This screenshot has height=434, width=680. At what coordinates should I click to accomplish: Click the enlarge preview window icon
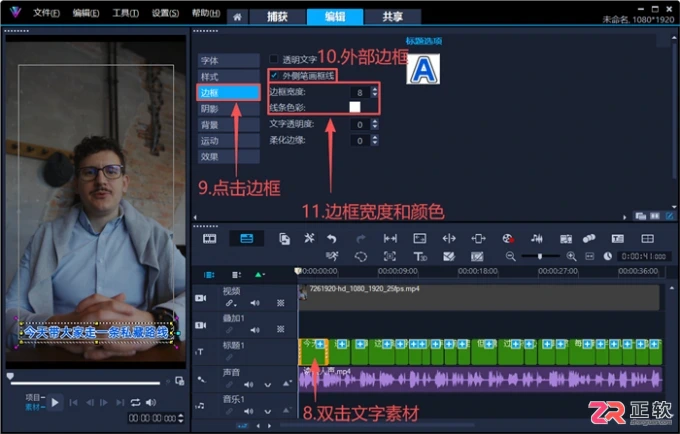pyautogui.click(x=180, y=381)
